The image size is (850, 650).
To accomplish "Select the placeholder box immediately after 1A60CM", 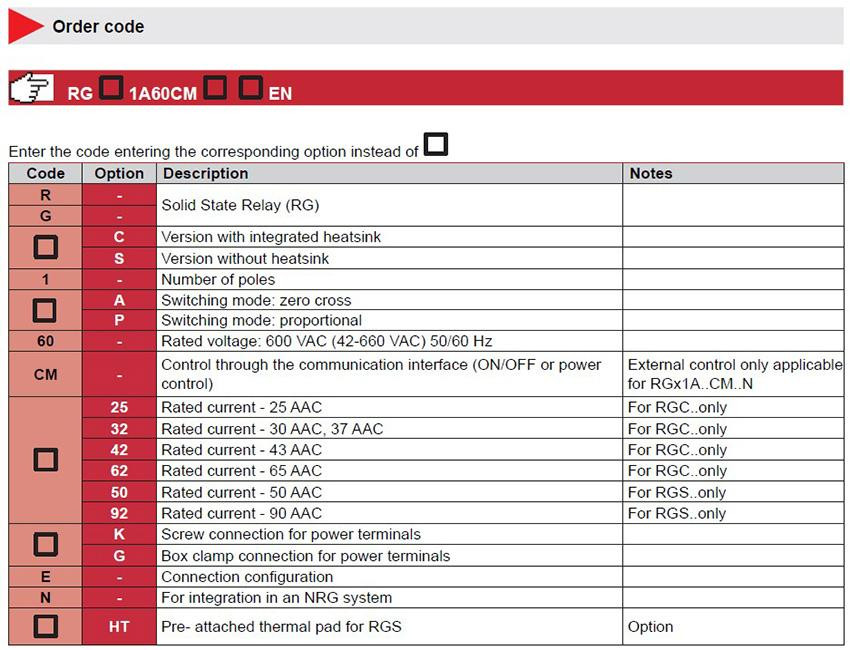I will 215,87.
